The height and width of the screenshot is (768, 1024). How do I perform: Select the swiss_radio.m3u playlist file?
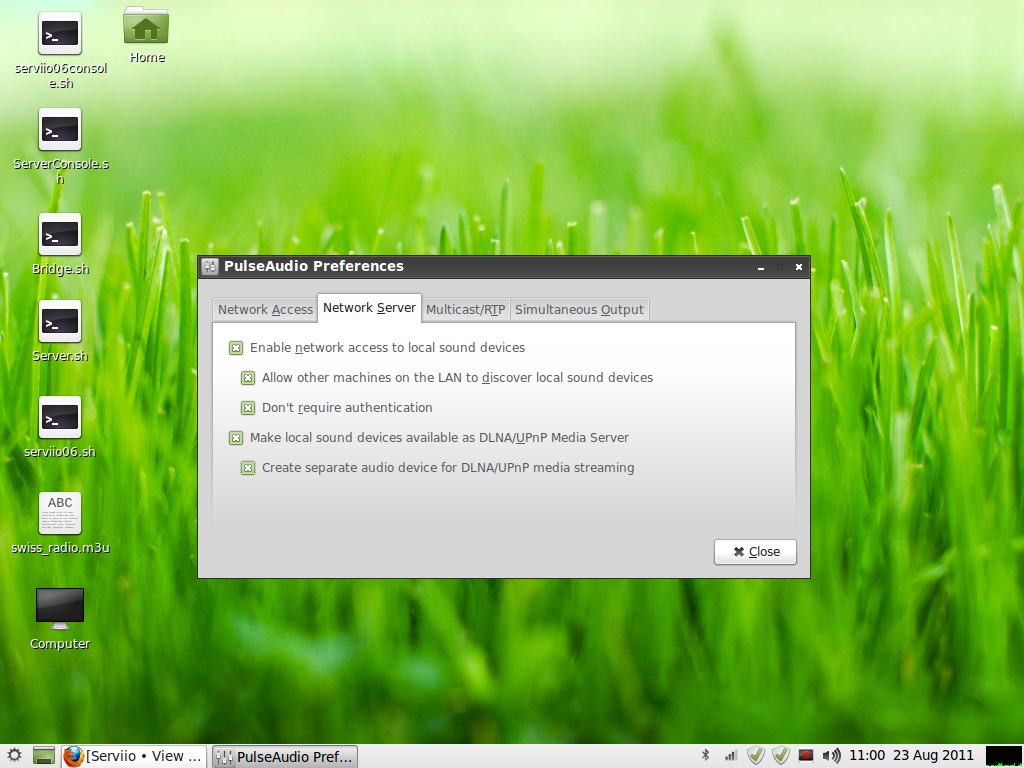coord(60,514)
